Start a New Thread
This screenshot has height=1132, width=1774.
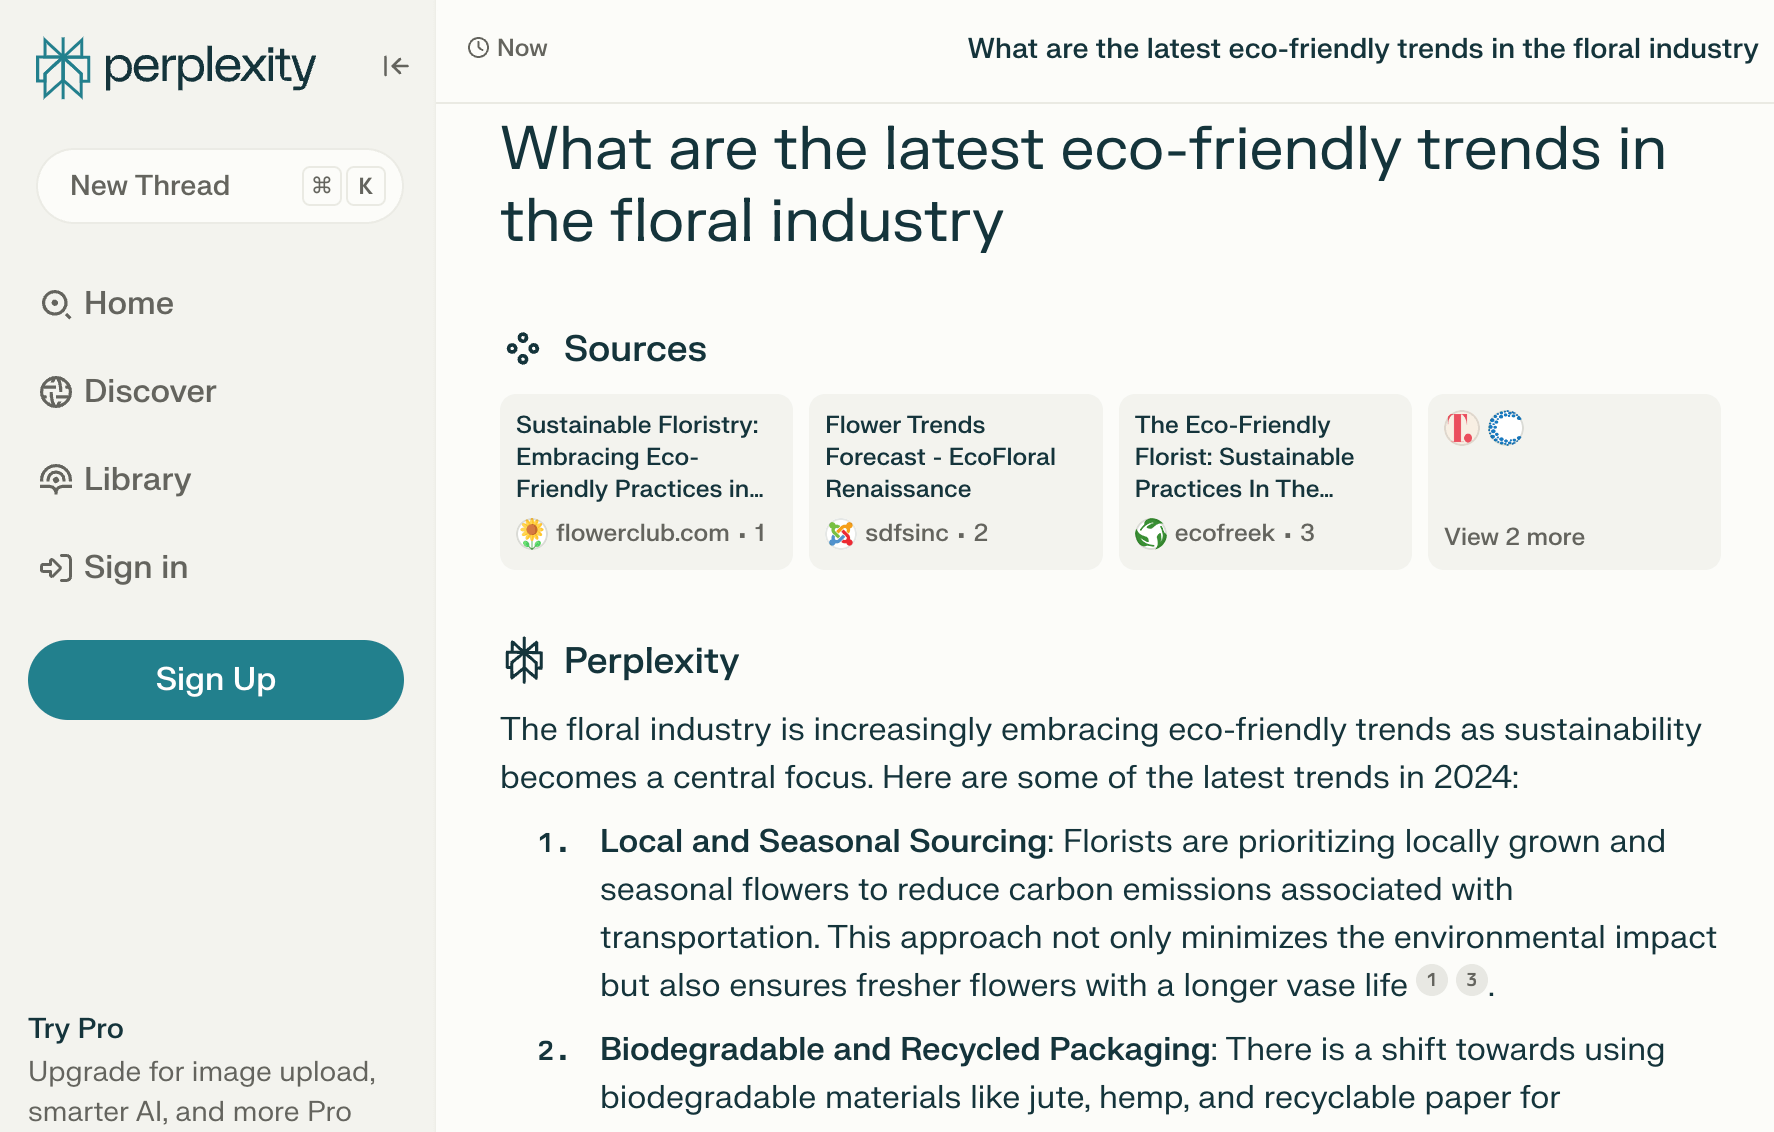(220, 186)
